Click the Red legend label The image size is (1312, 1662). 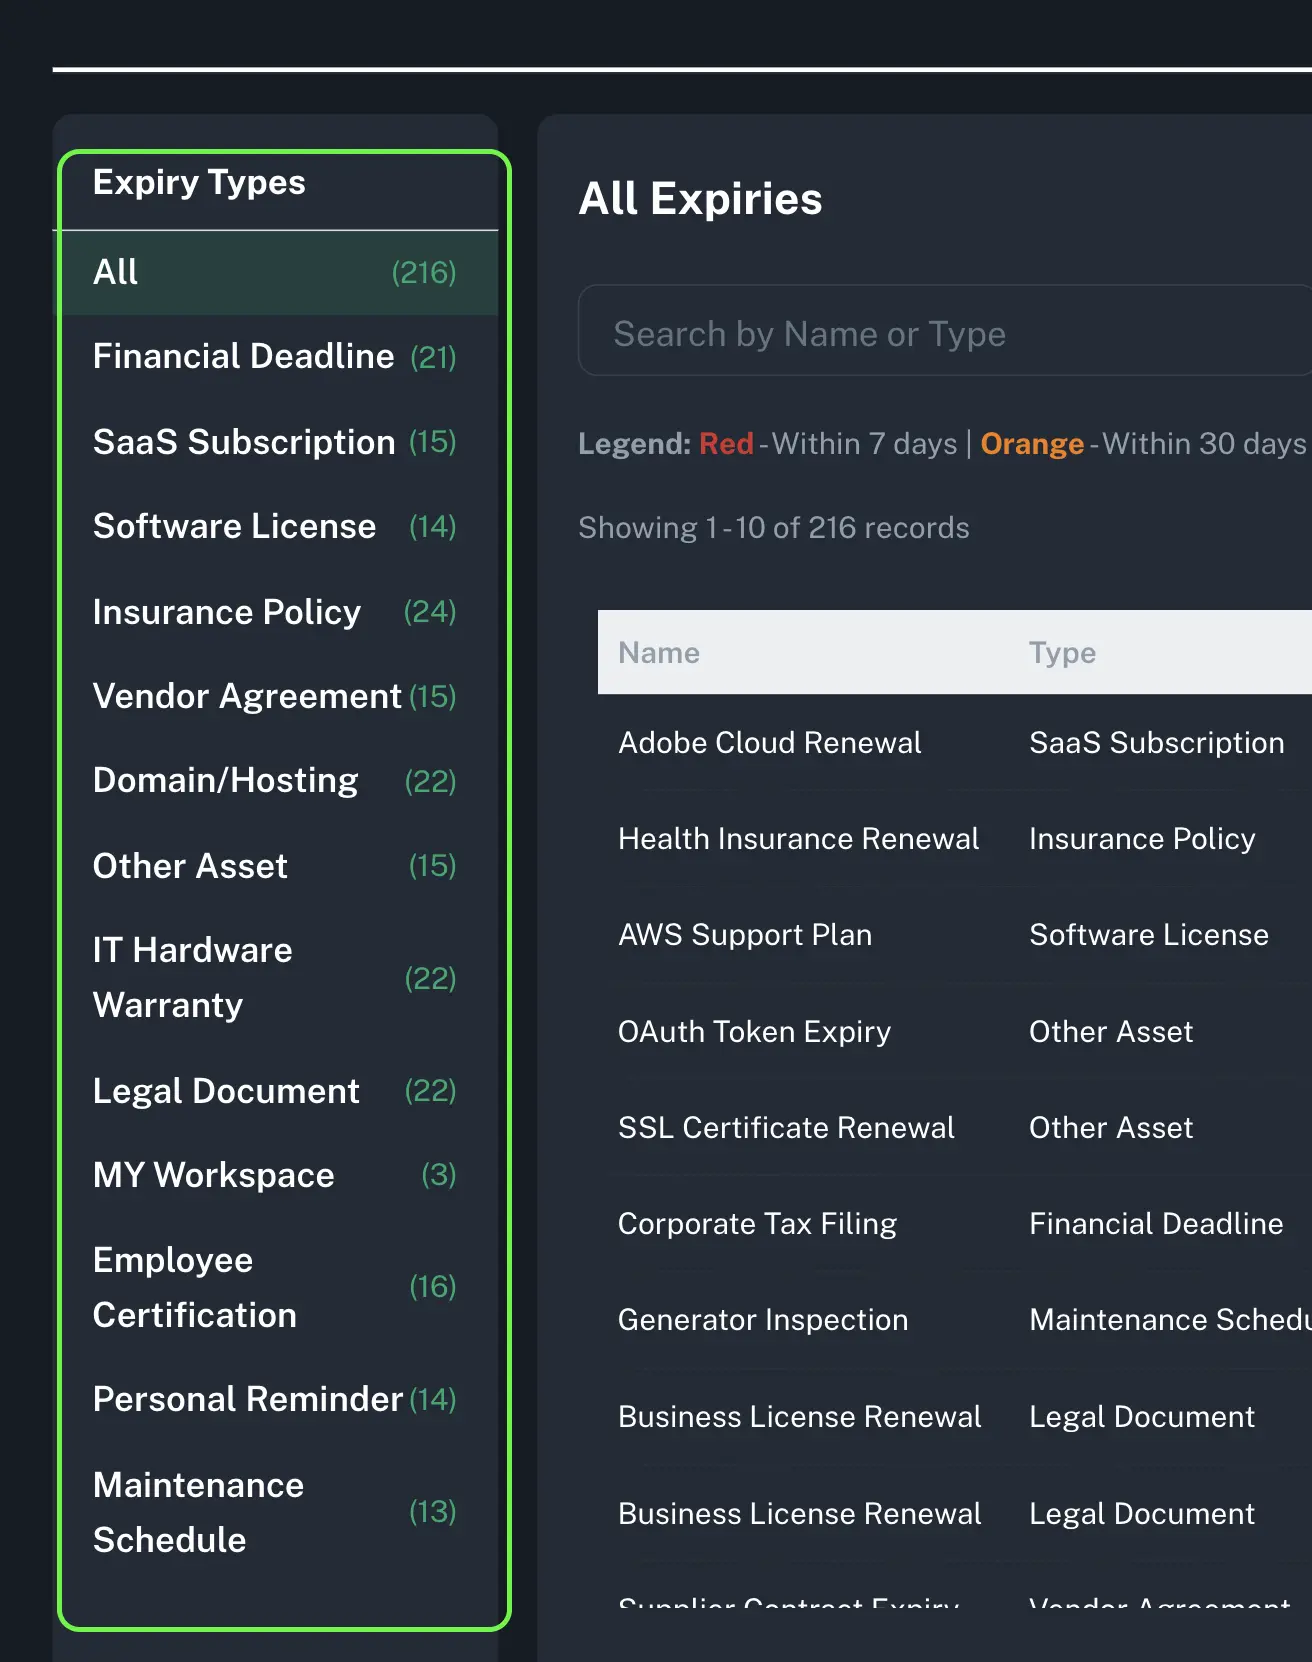(726, 444)
